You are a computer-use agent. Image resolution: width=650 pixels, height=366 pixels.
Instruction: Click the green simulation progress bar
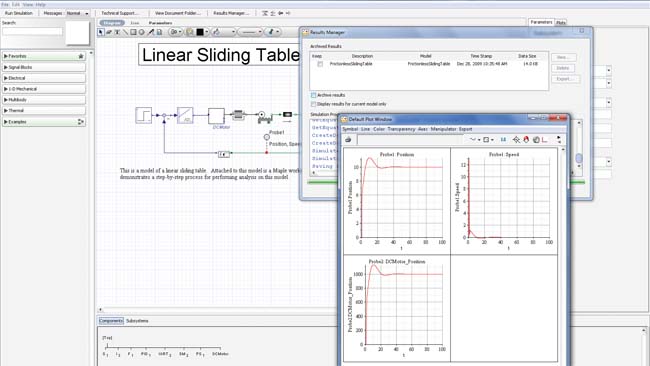(446, 182)
